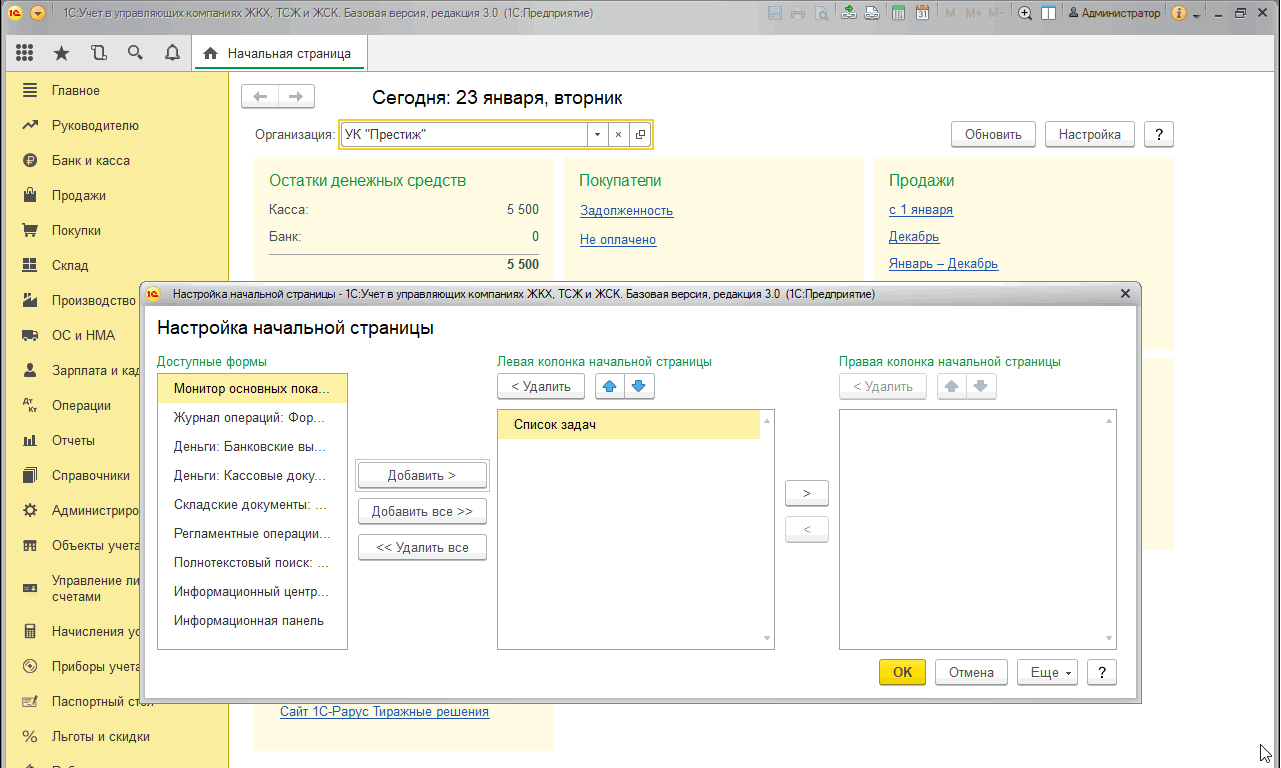Click the Save diskette icon in title bar
The image size is (1281, 768).
pos(775,13)
